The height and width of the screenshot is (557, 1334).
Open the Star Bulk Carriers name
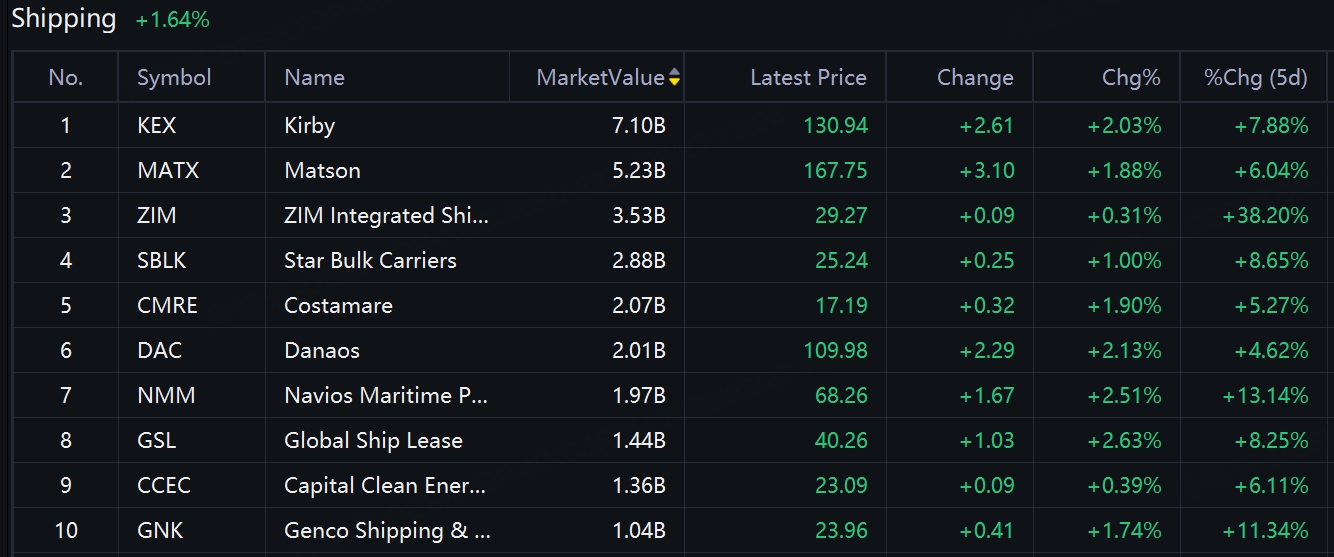click(370, 260)
